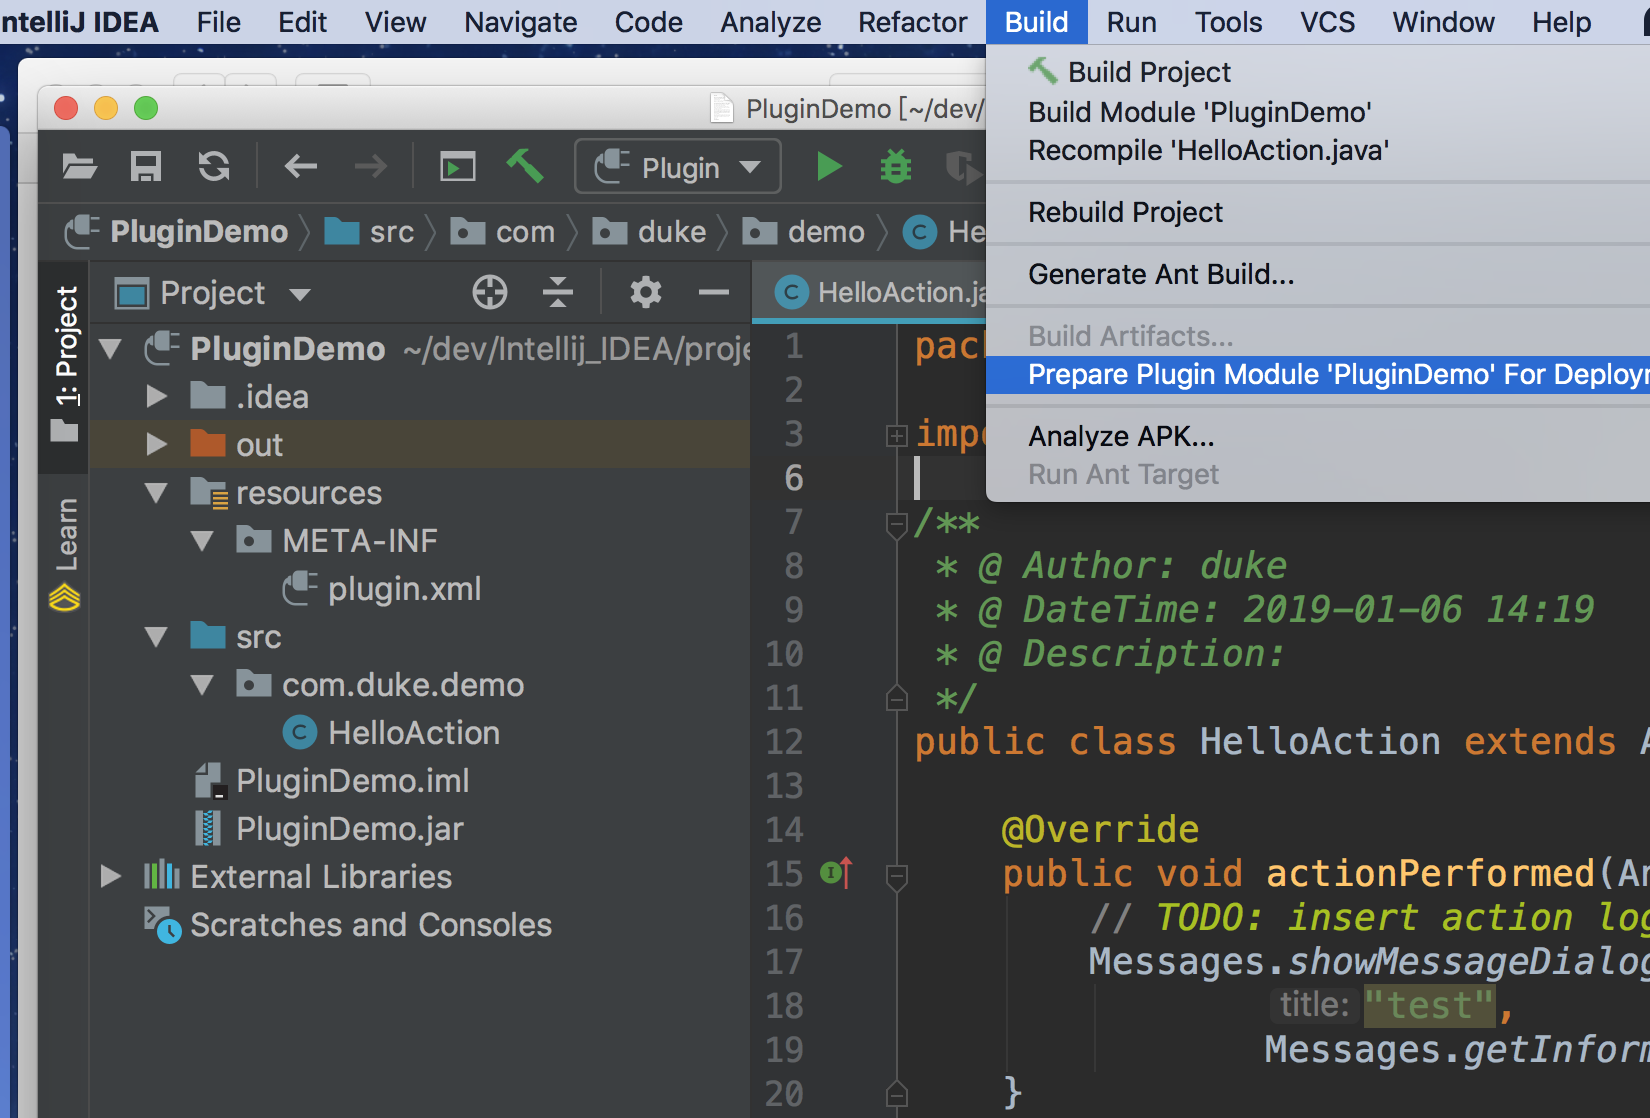
Task: Synchronize files with the refresh toolbar icon
Action: point(212,166)
